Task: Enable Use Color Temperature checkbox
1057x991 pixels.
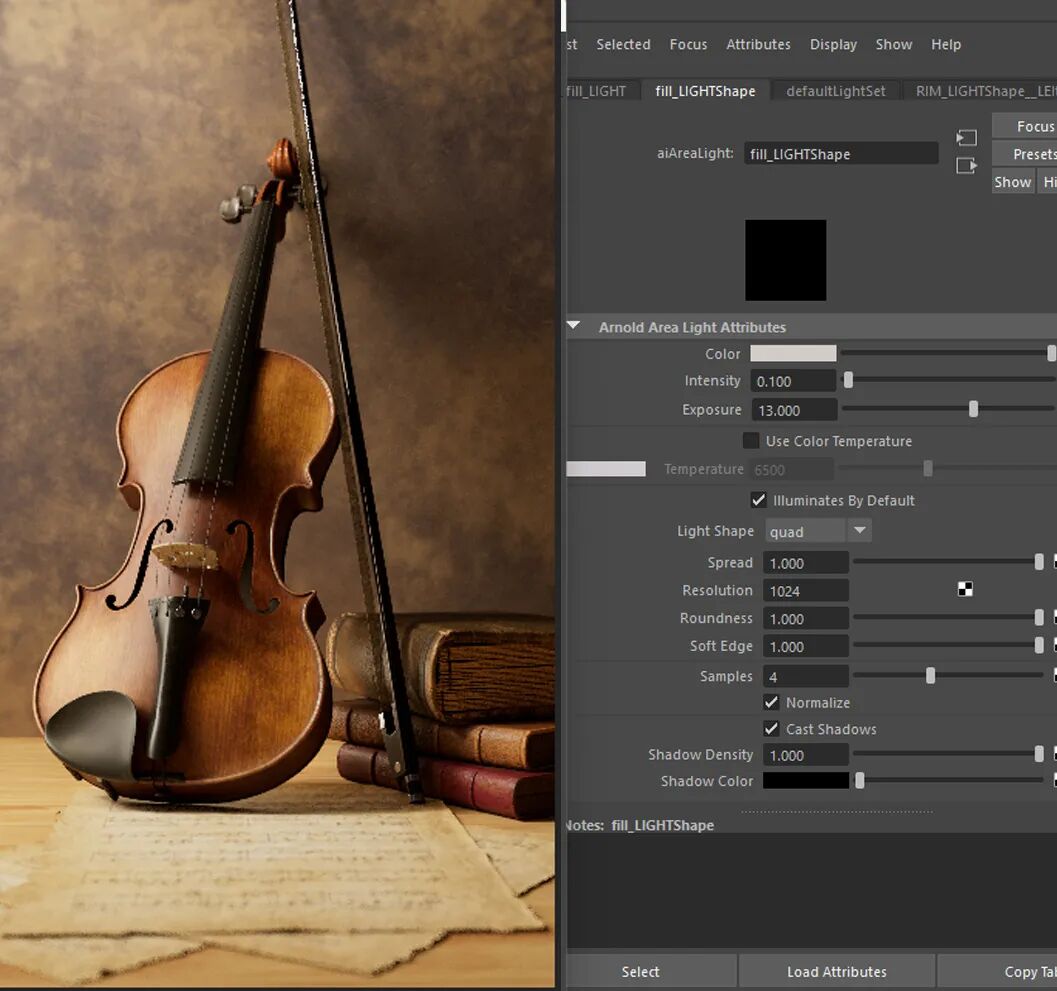Action: pyautogui.click(x=751, y=441)
